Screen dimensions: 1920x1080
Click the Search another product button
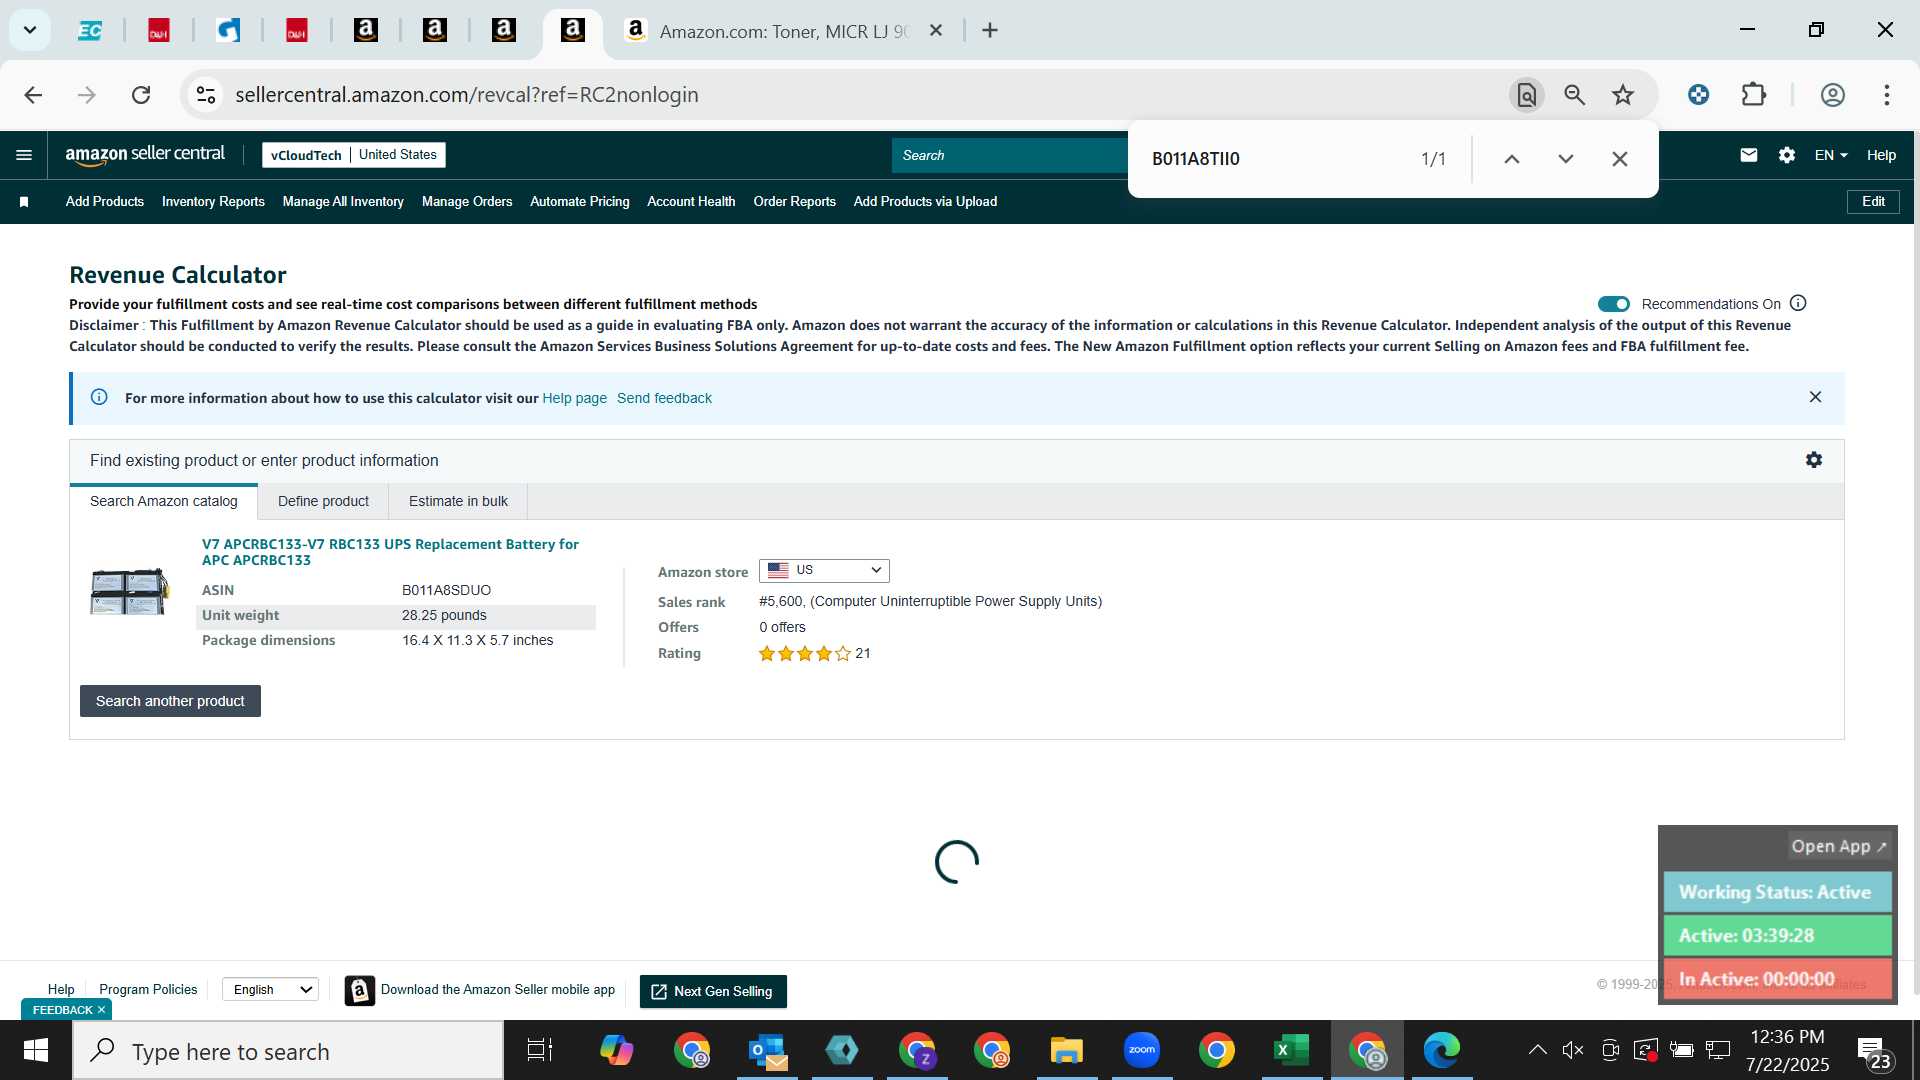(170, 701)
